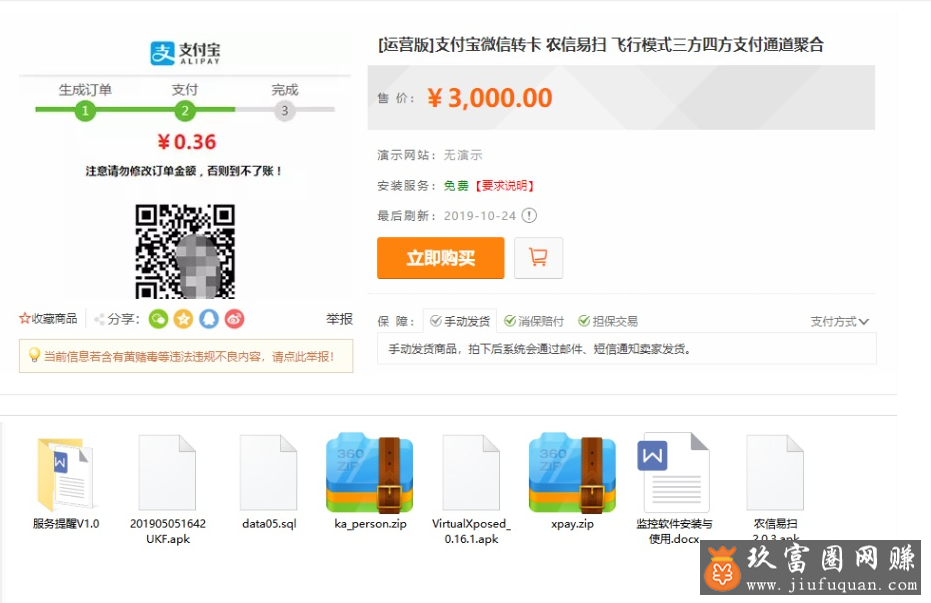The width and height of the screenshot is (931, 603).
Task: Share via the green WeChat icon
Action: 158,319
